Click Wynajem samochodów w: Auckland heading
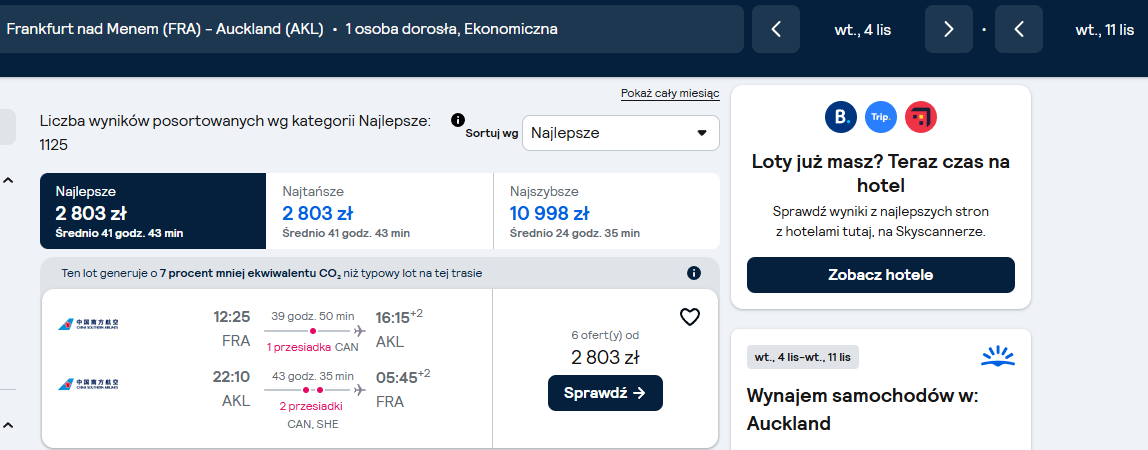Viewport: 1148px width, 450px height. 862,410
